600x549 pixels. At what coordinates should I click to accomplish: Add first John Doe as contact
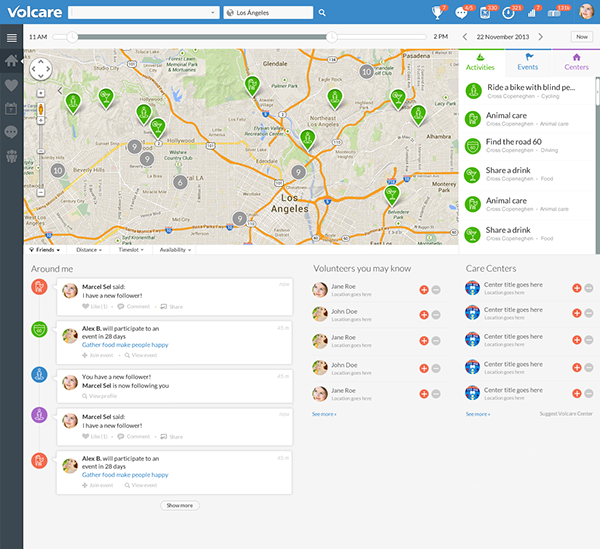[424, 315]
